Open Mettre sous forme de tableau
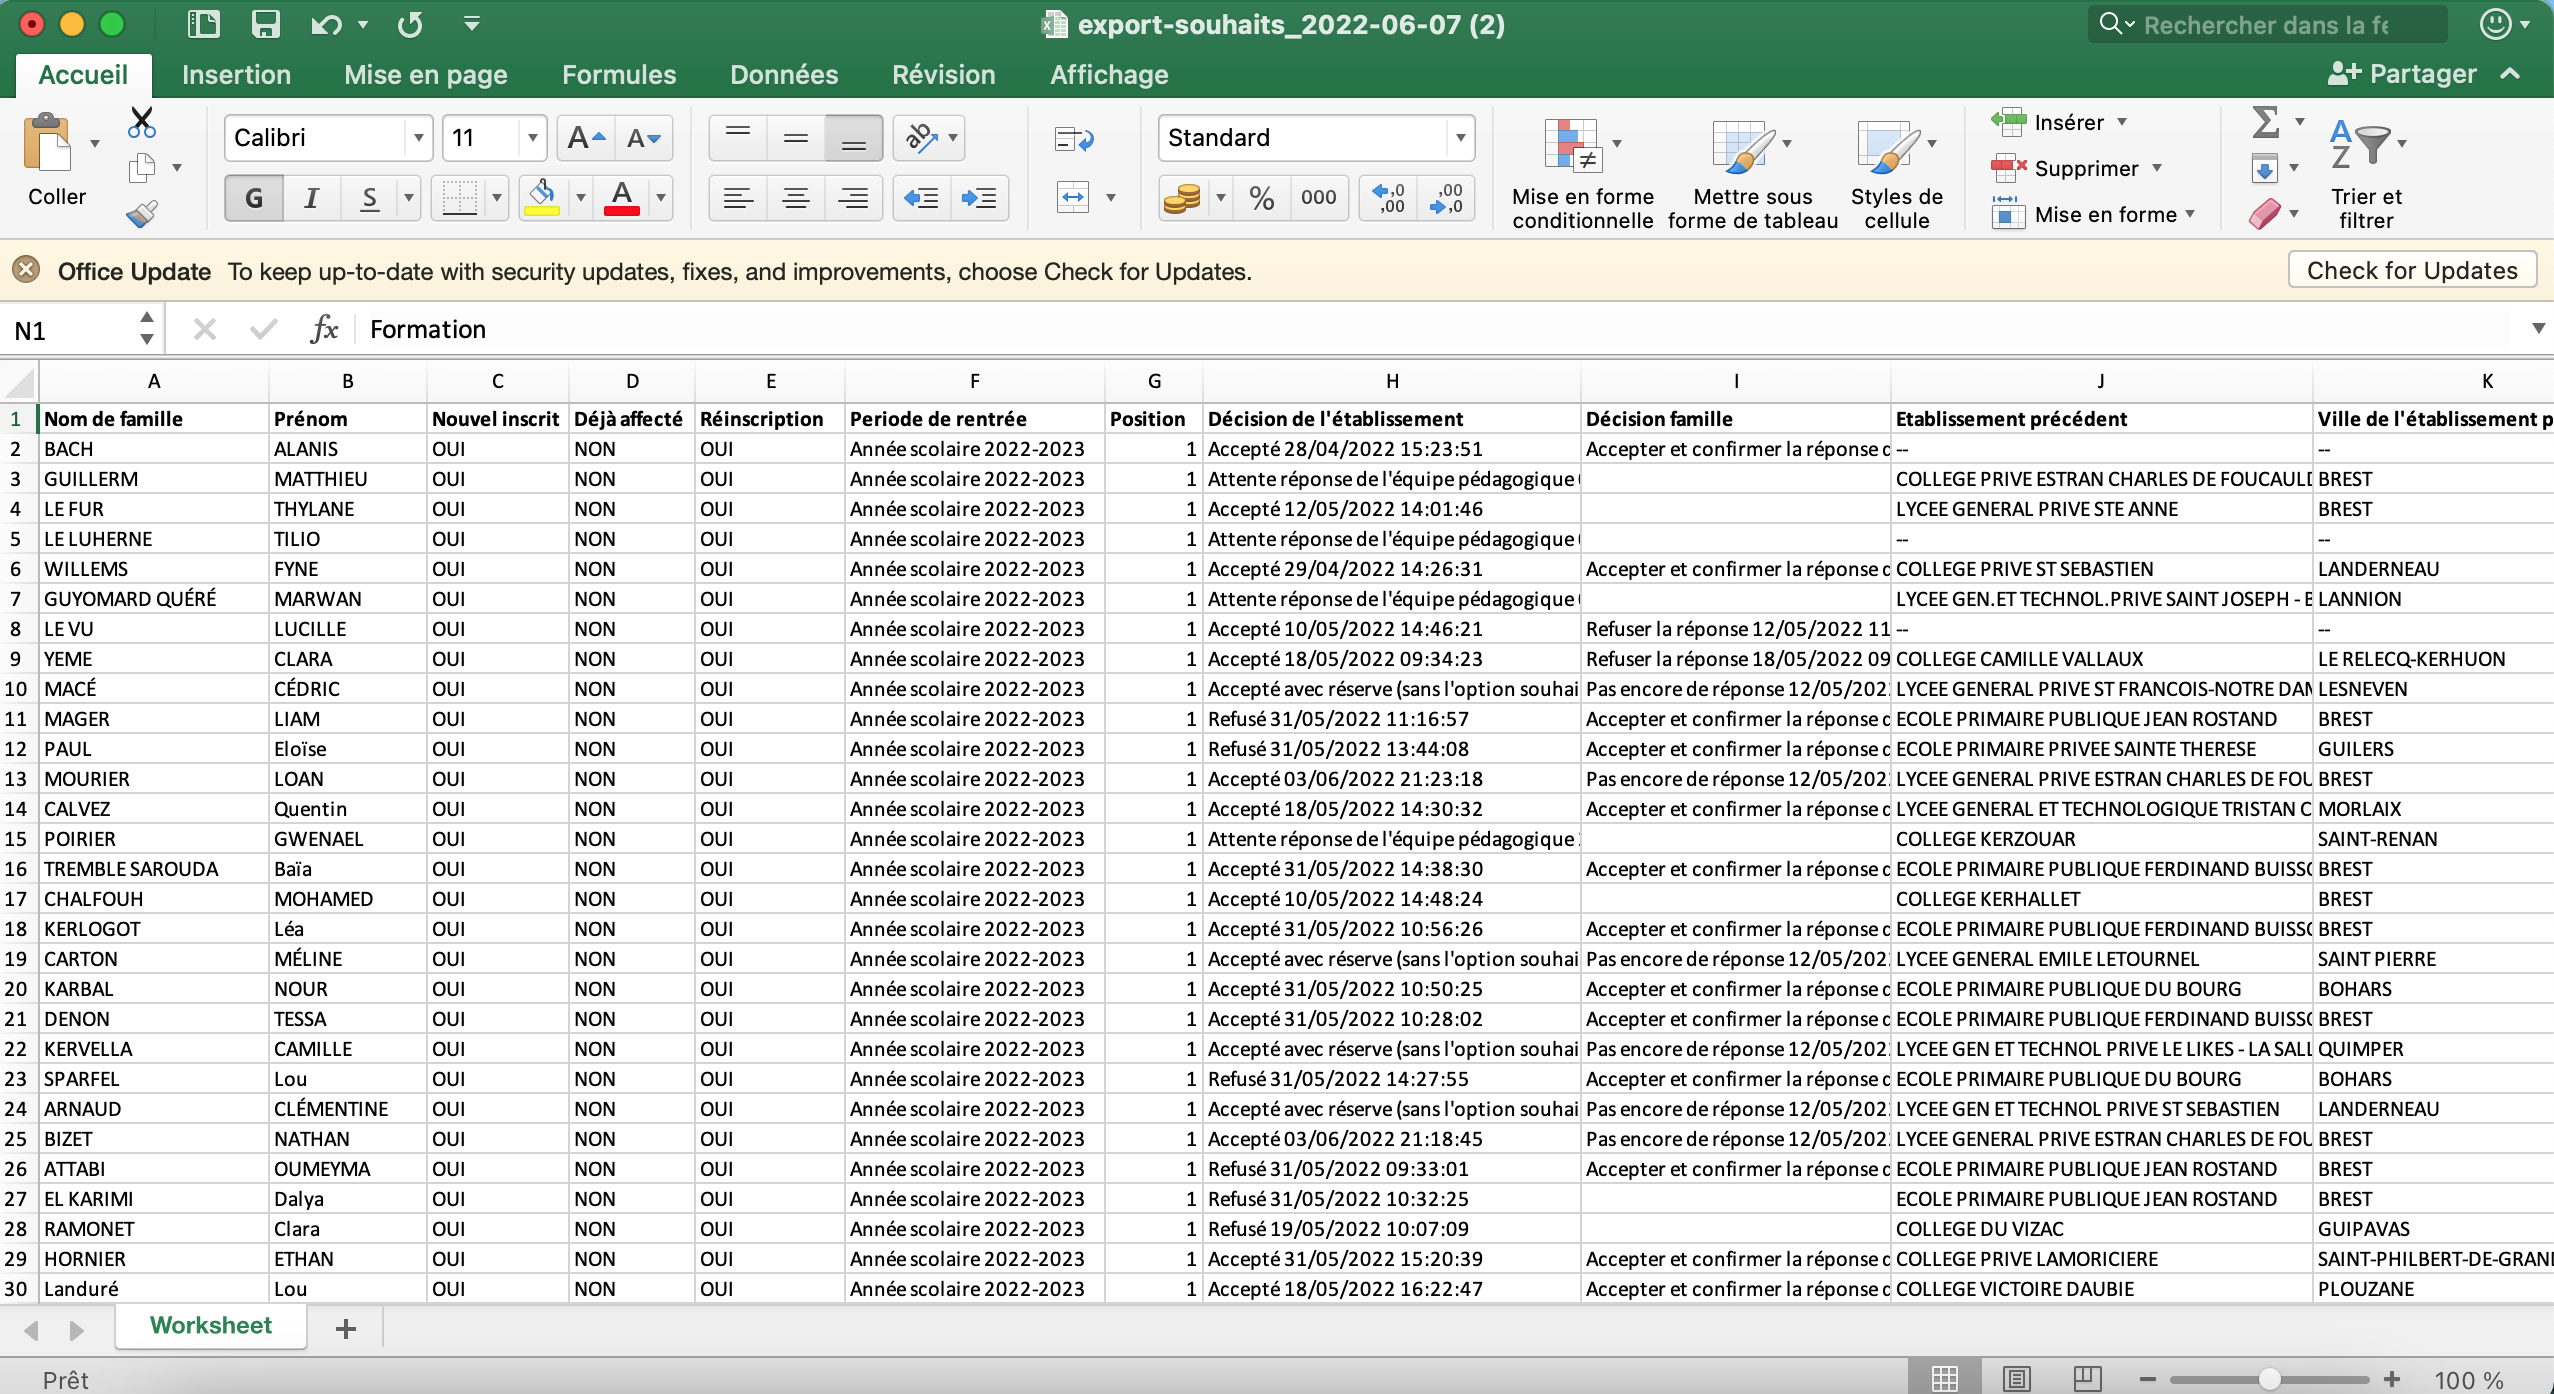The height and width of the screenshot is (1394, 2554). 1752,175
